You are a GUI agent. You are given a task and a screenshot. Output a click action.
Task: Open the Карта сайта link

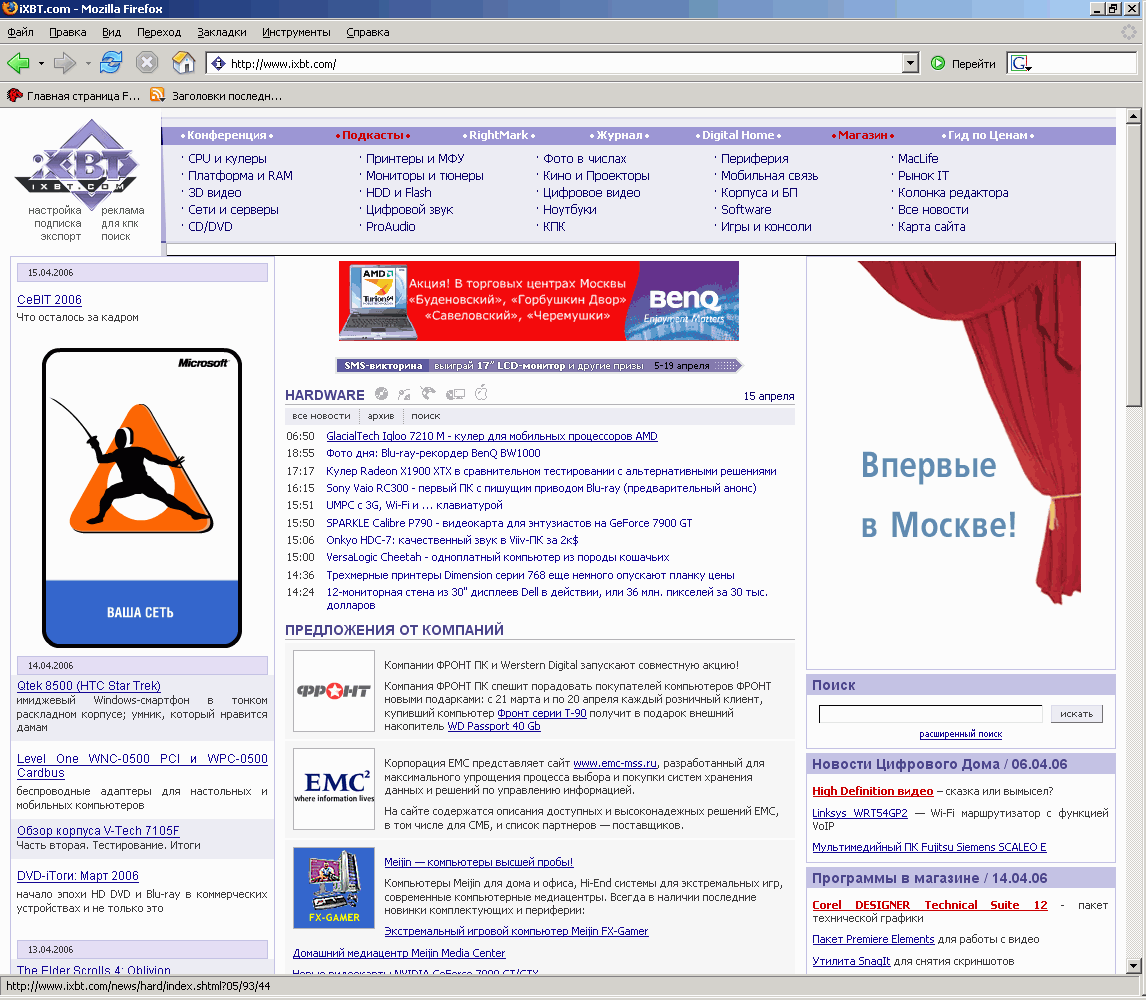click(931, 227)
